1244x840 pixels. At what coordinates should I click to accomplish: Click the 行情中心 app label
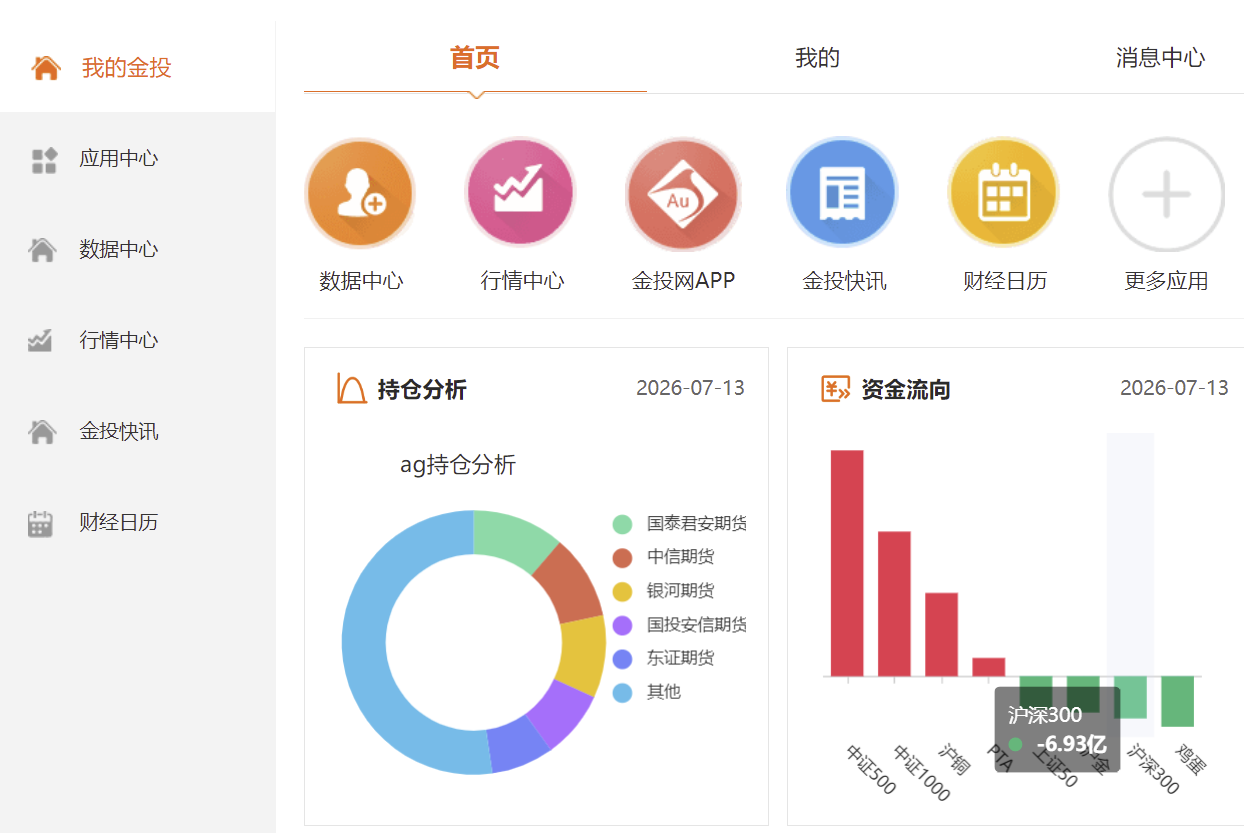522,281
